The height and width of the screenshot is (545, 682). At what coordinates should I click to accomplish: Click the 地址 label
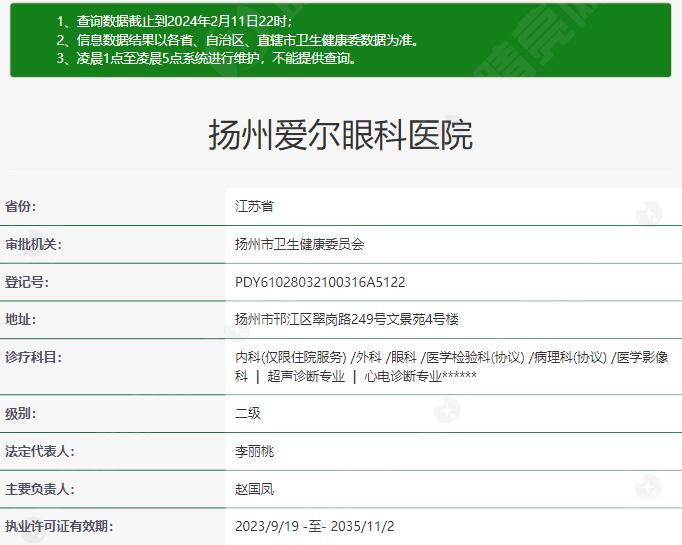coord(20,319)
